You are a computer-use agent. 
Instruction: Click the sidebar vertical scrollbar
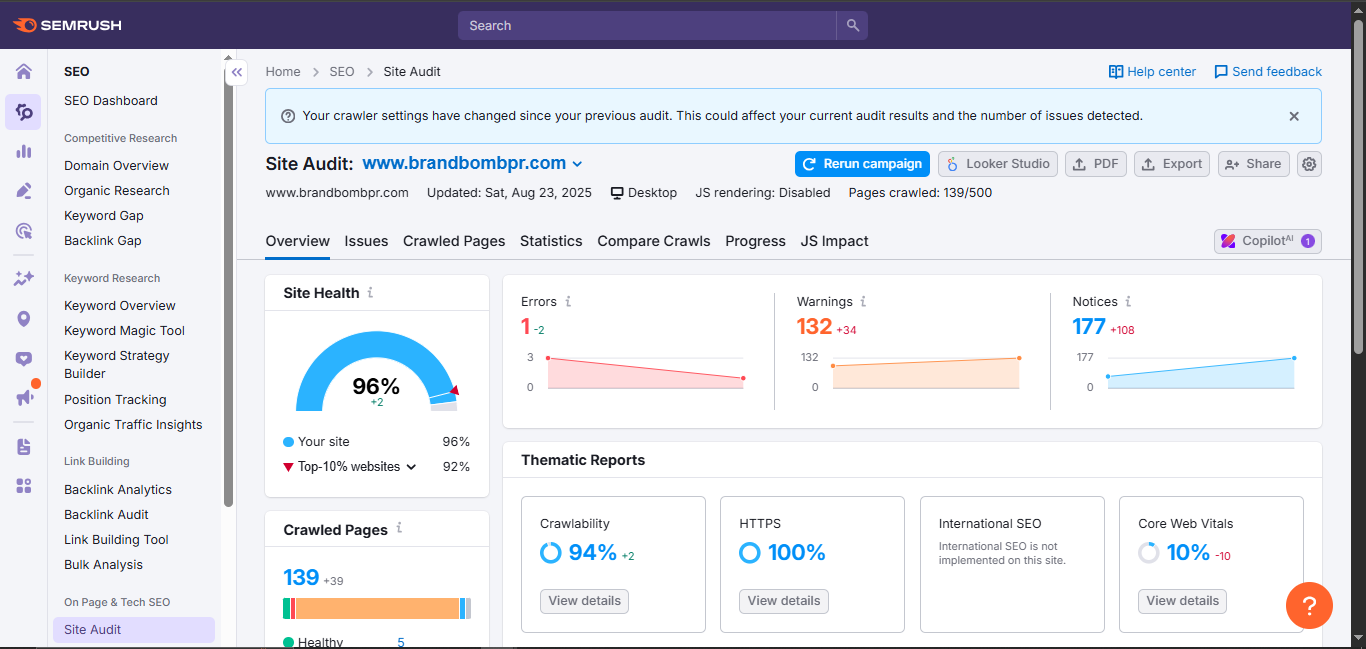tap(228, 283)
